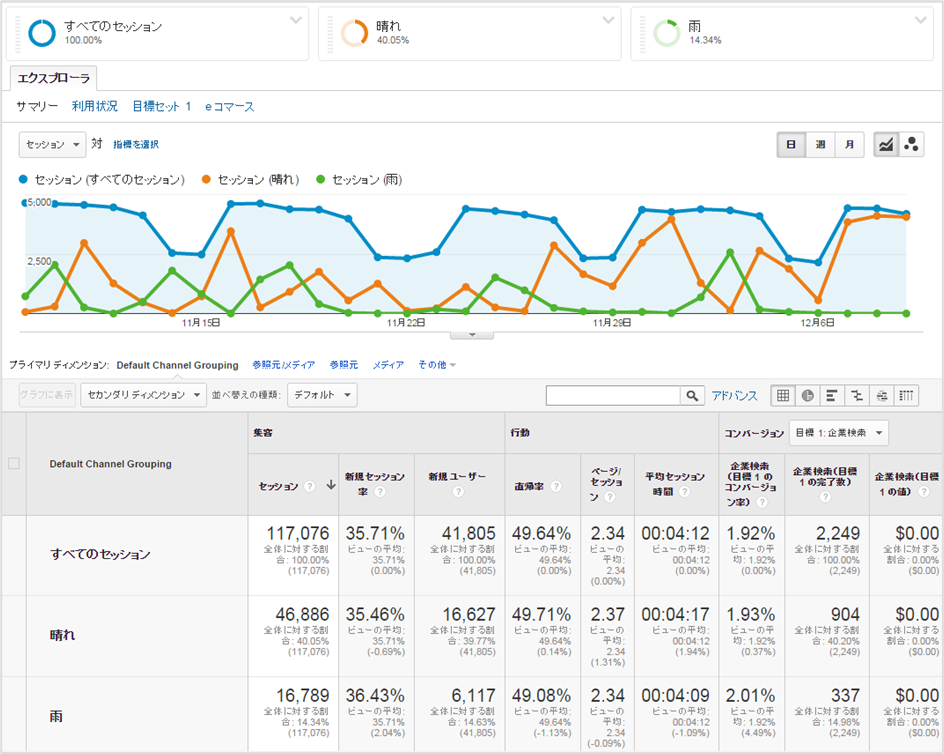944x754 pixels.
Task: Click the help icon beside 直帰率
Action: click(556, 486)
